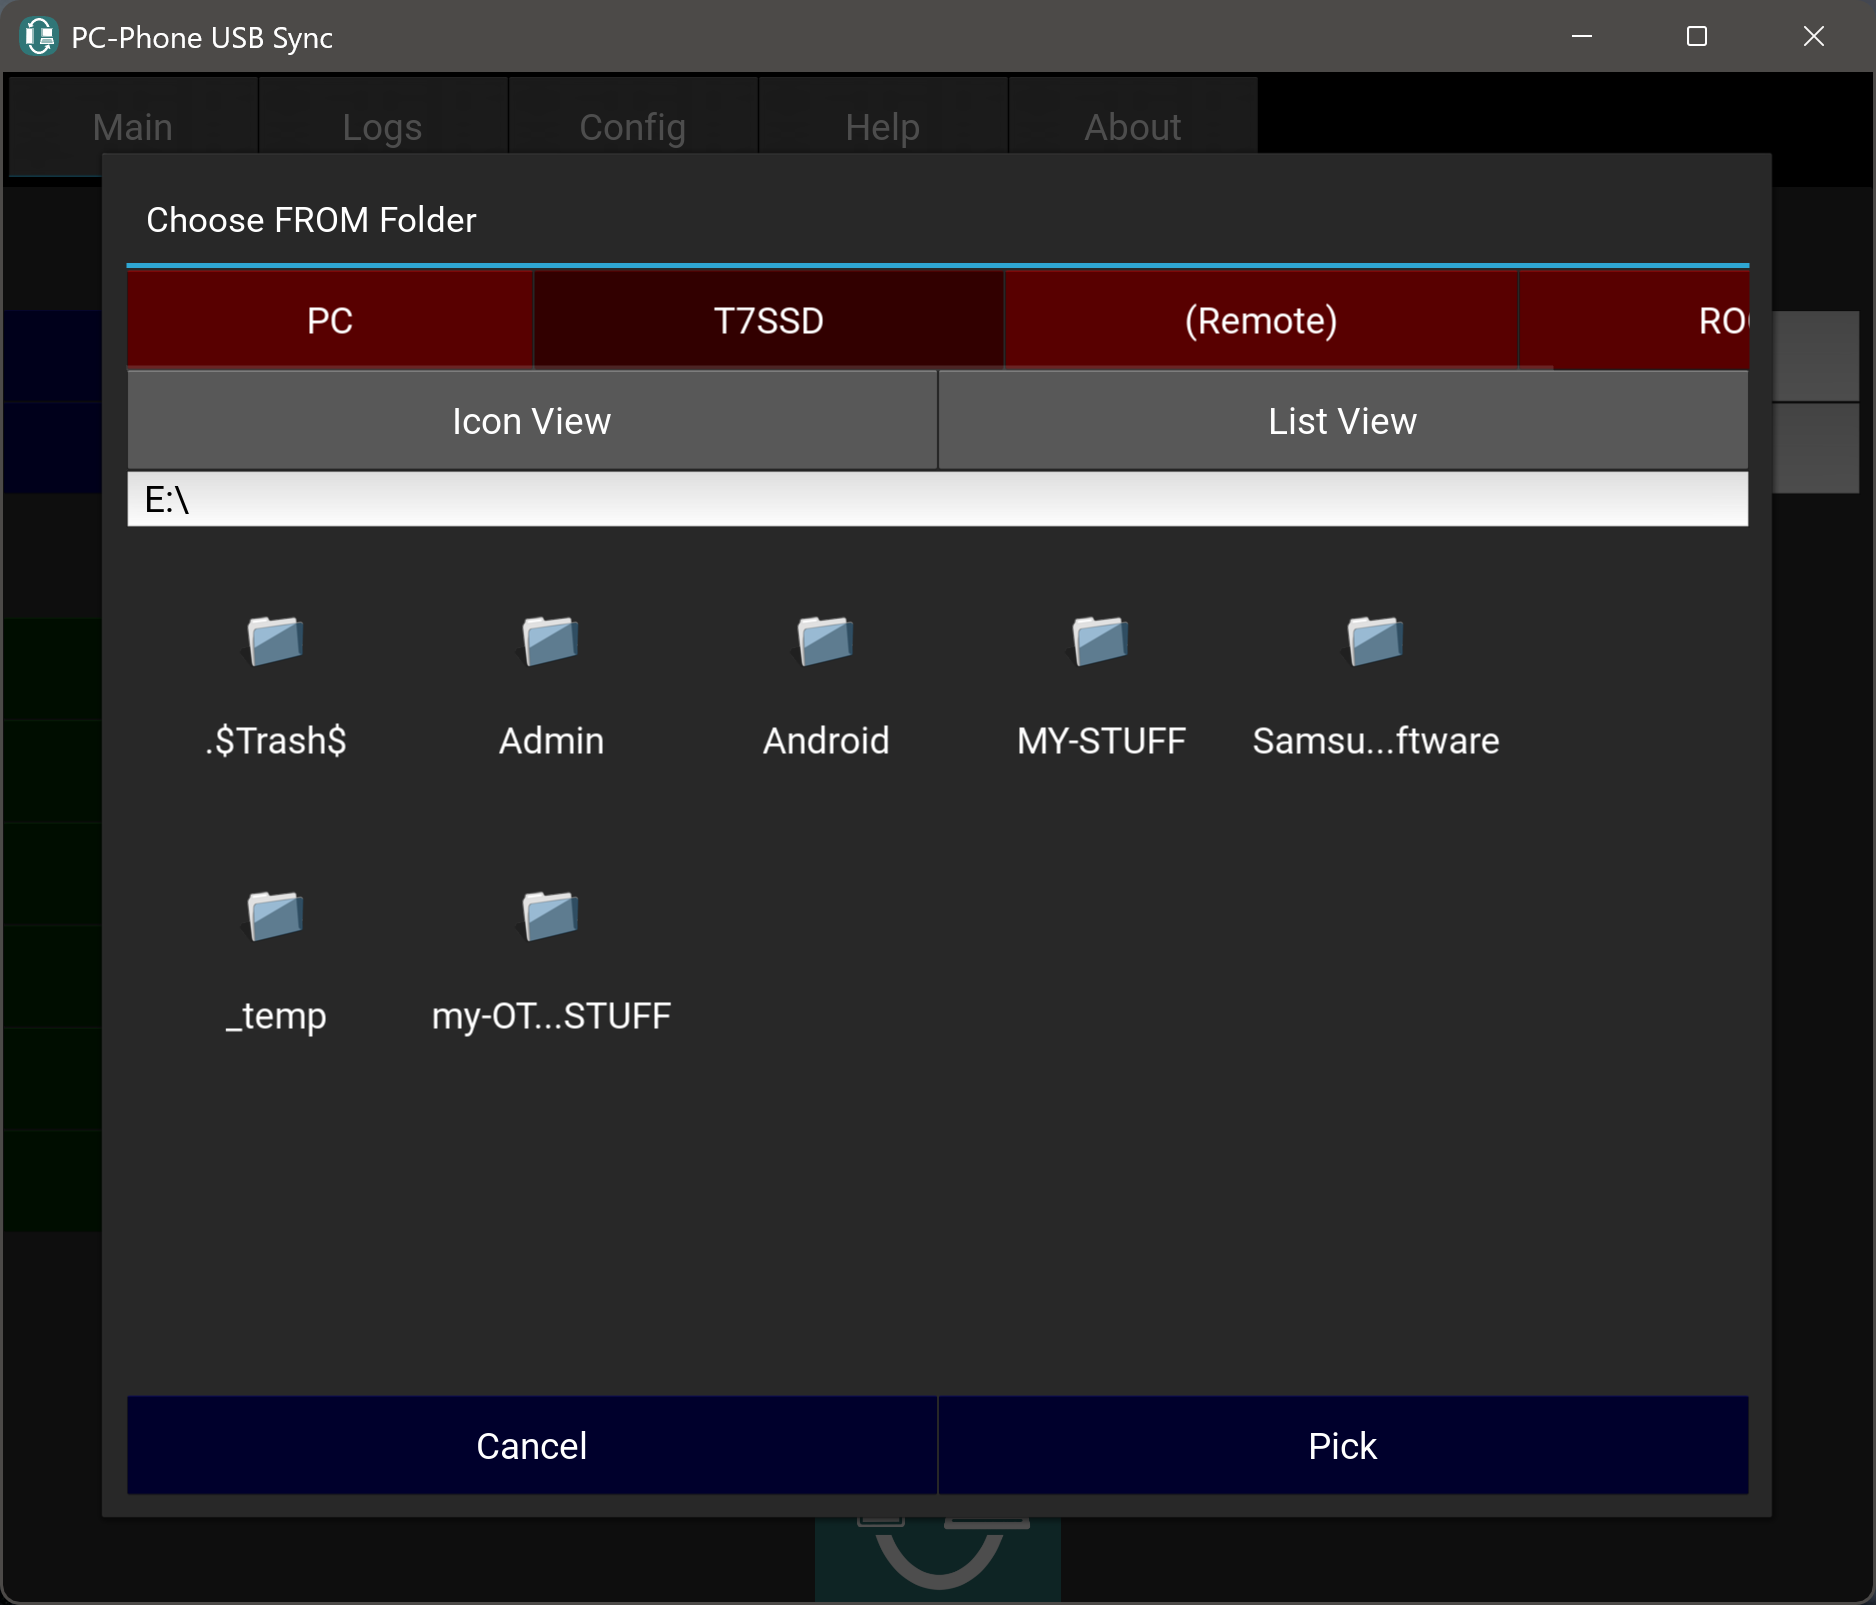The height and width of the screenshot is (1605, 1876).
Task: Click the Android folder label
Action: pos(826,741)
